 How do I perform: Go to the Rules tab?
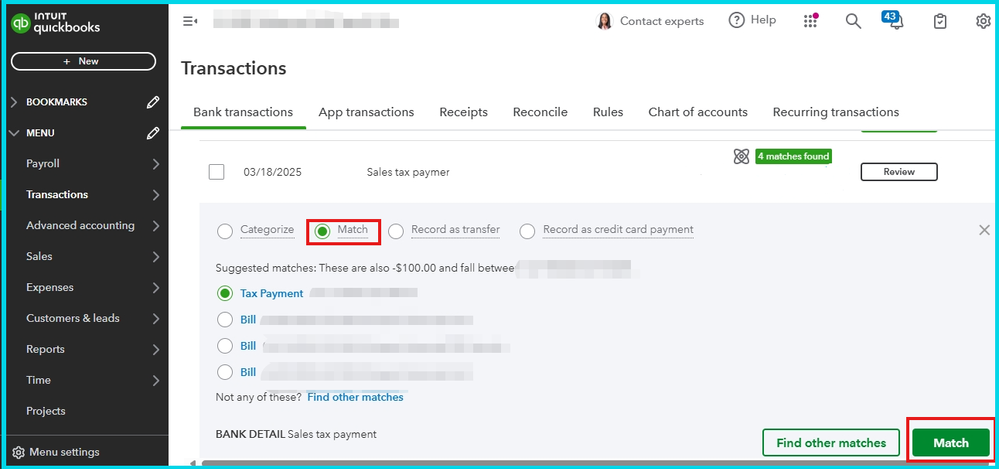coord(608,112)
